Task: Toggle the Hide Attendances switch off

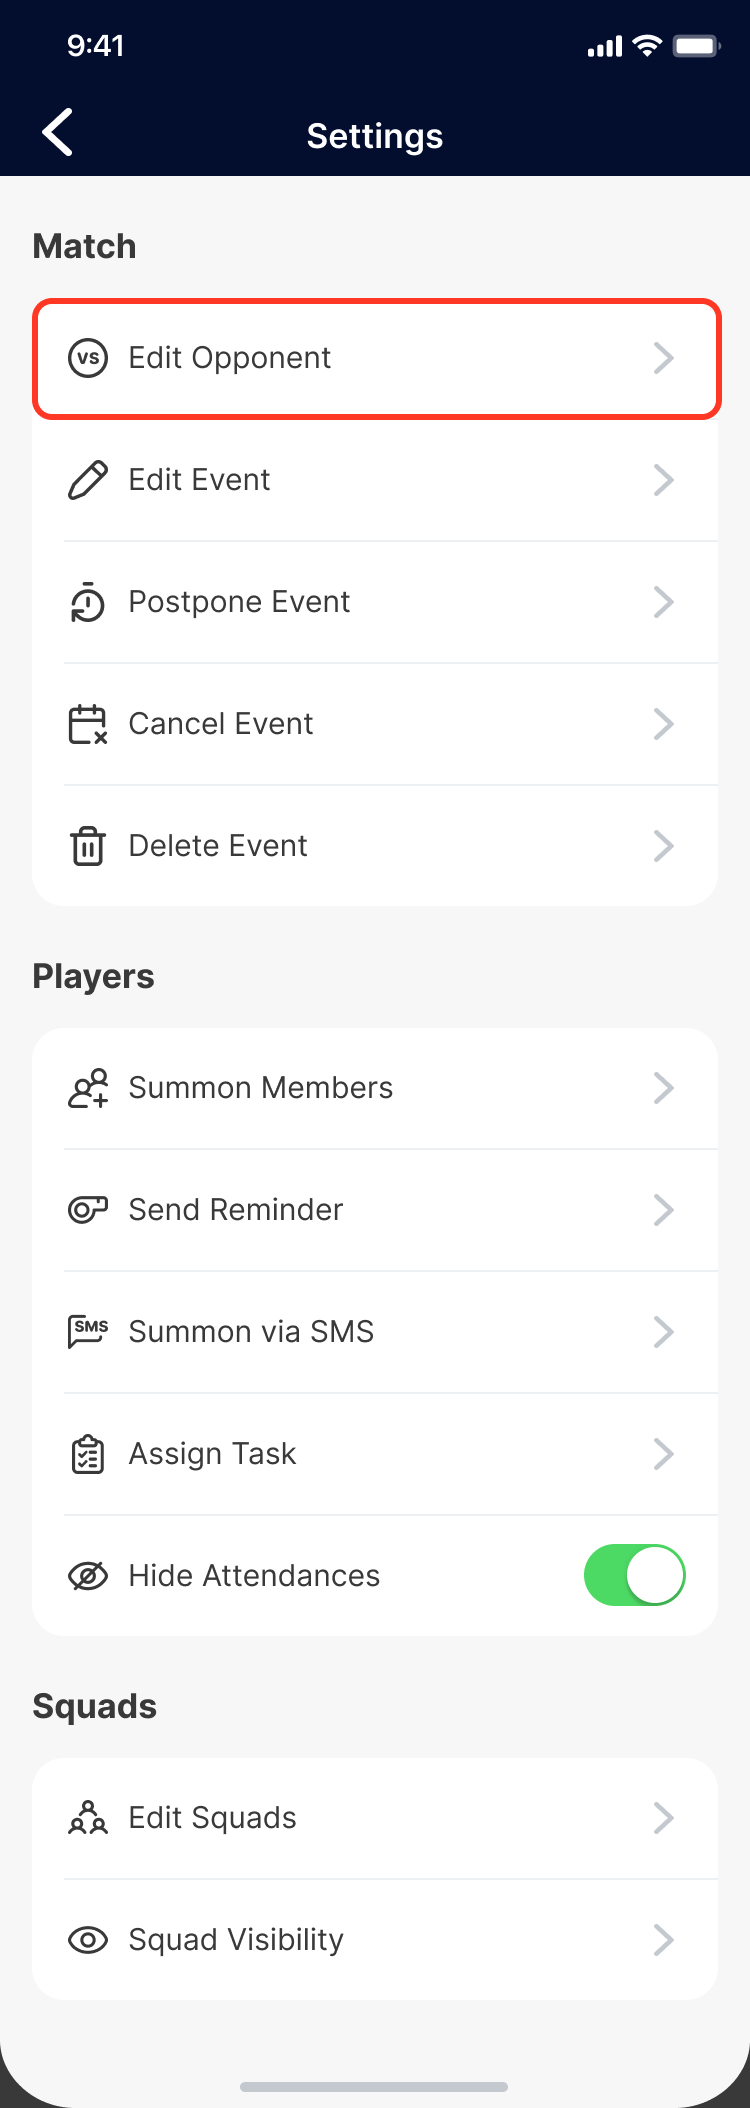Action: pos(634,1576)
